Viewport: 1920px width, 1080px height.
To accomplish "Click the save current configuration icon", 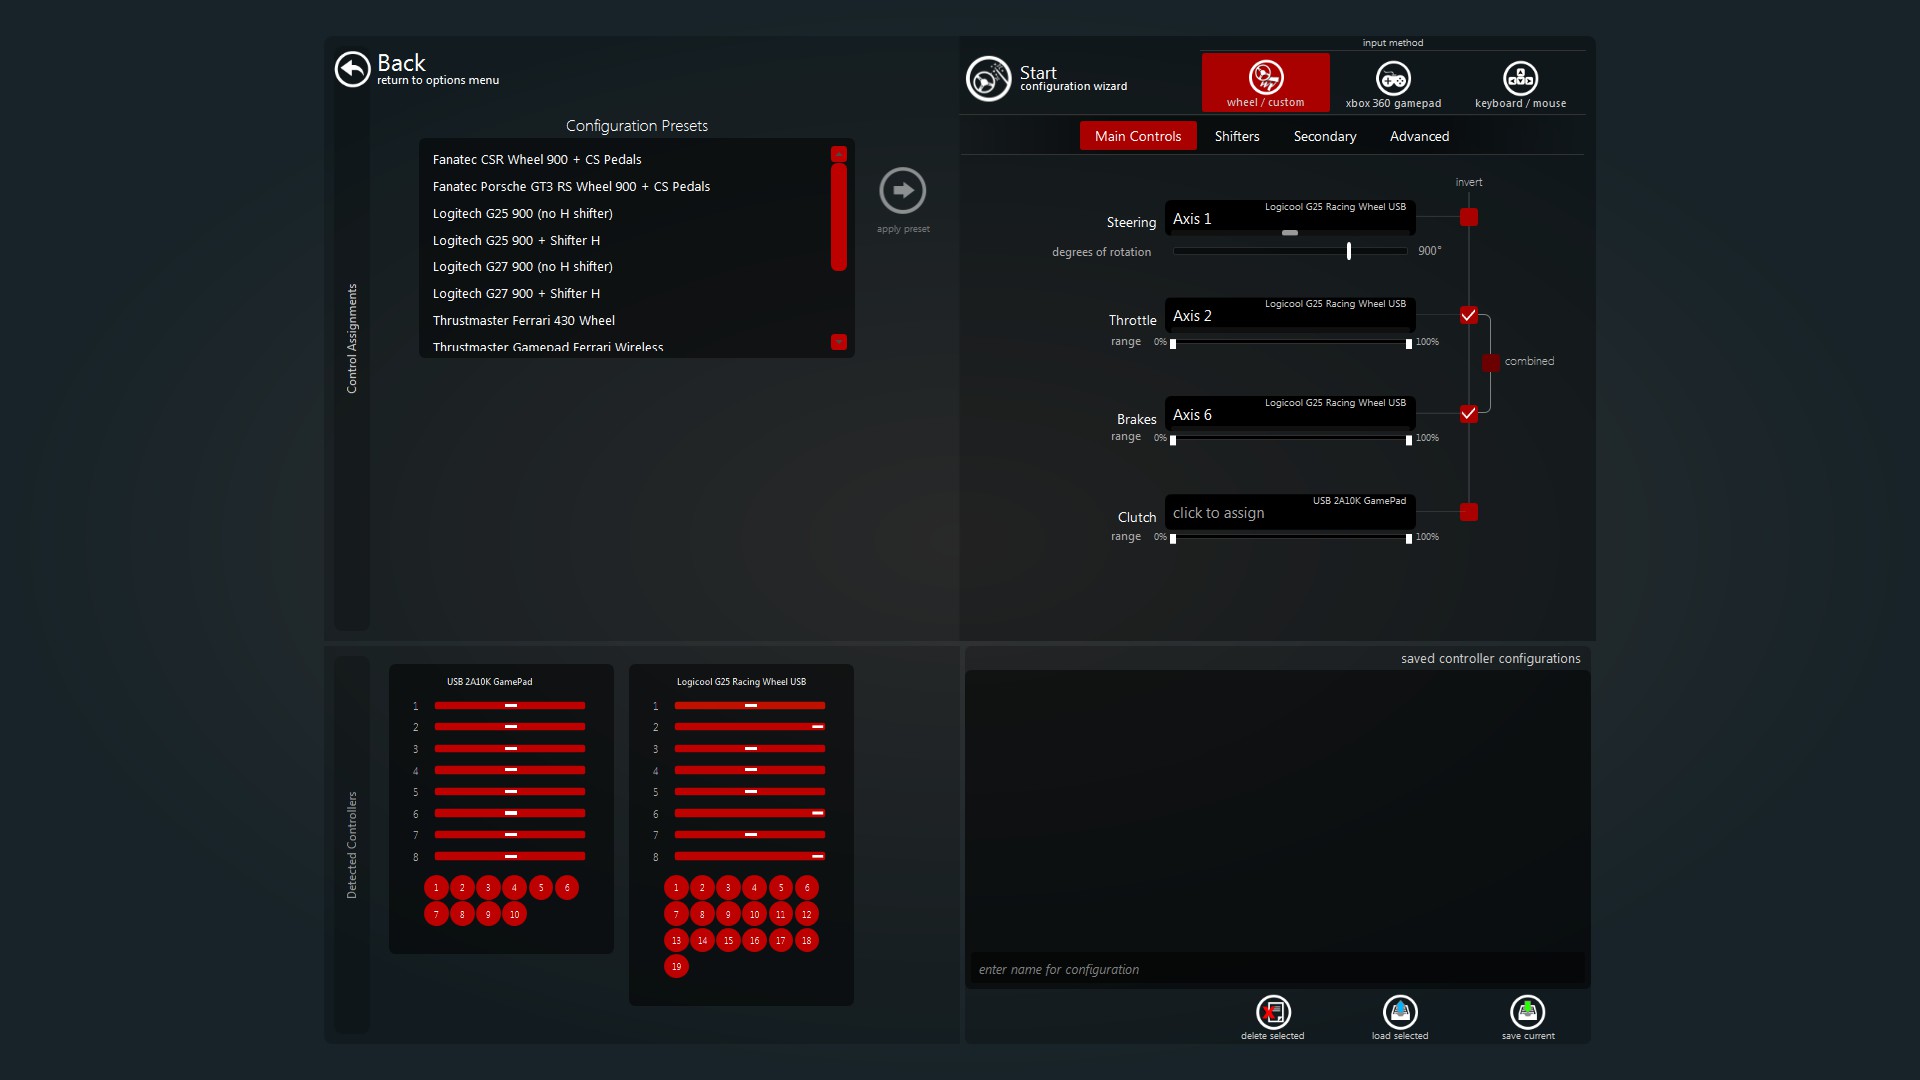I will 1527,1012.
